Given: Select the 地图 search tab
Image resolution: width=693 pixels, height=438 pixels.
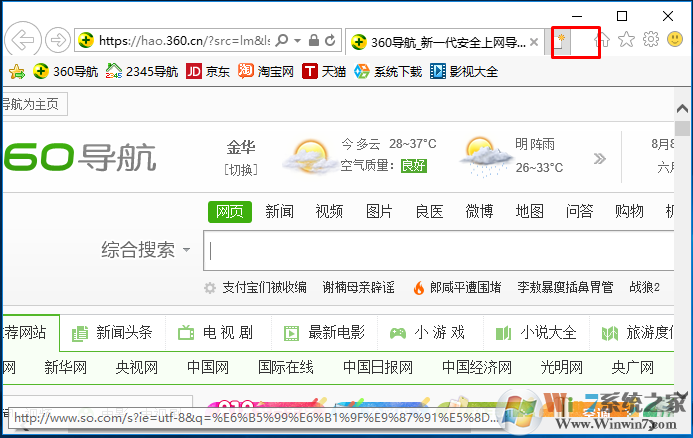Looking at the screenshot, I should (529, 212).
